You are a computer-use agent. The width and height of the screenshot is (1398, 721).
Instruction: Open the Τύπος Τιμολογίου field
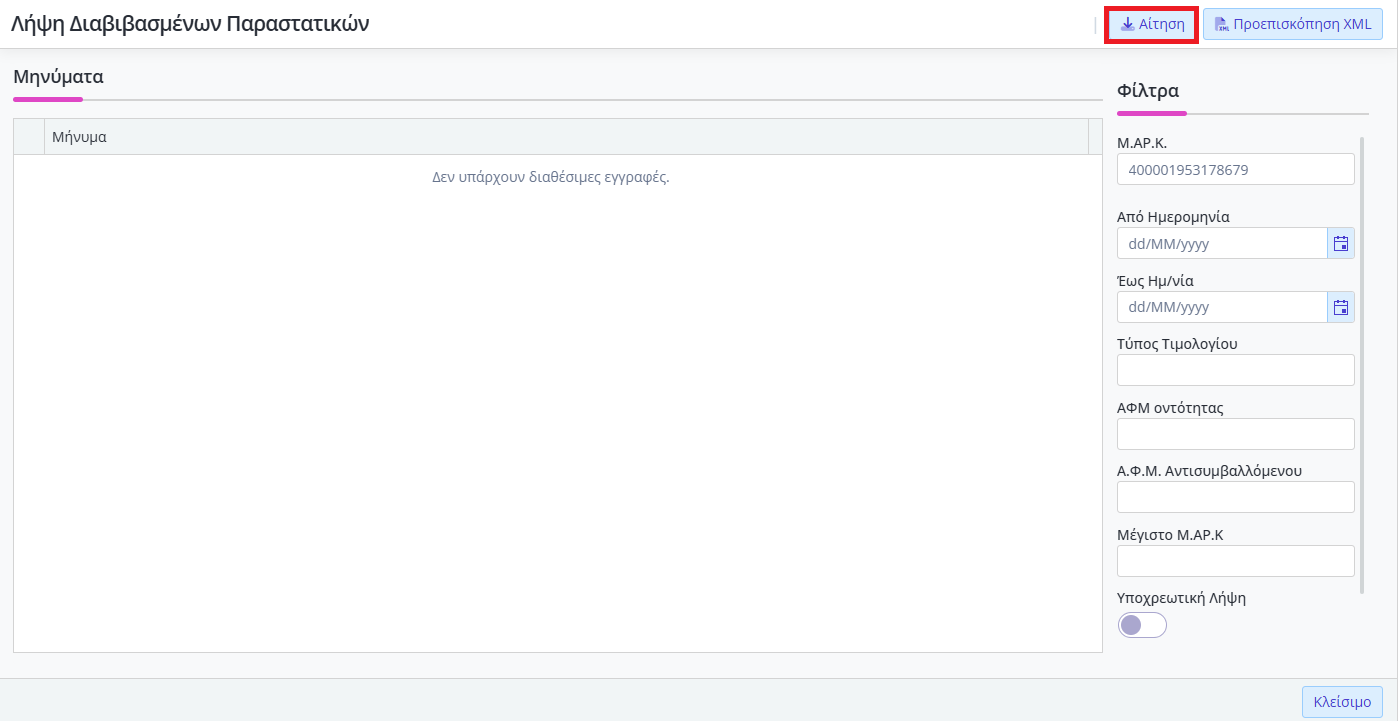tap(1235, 370)
